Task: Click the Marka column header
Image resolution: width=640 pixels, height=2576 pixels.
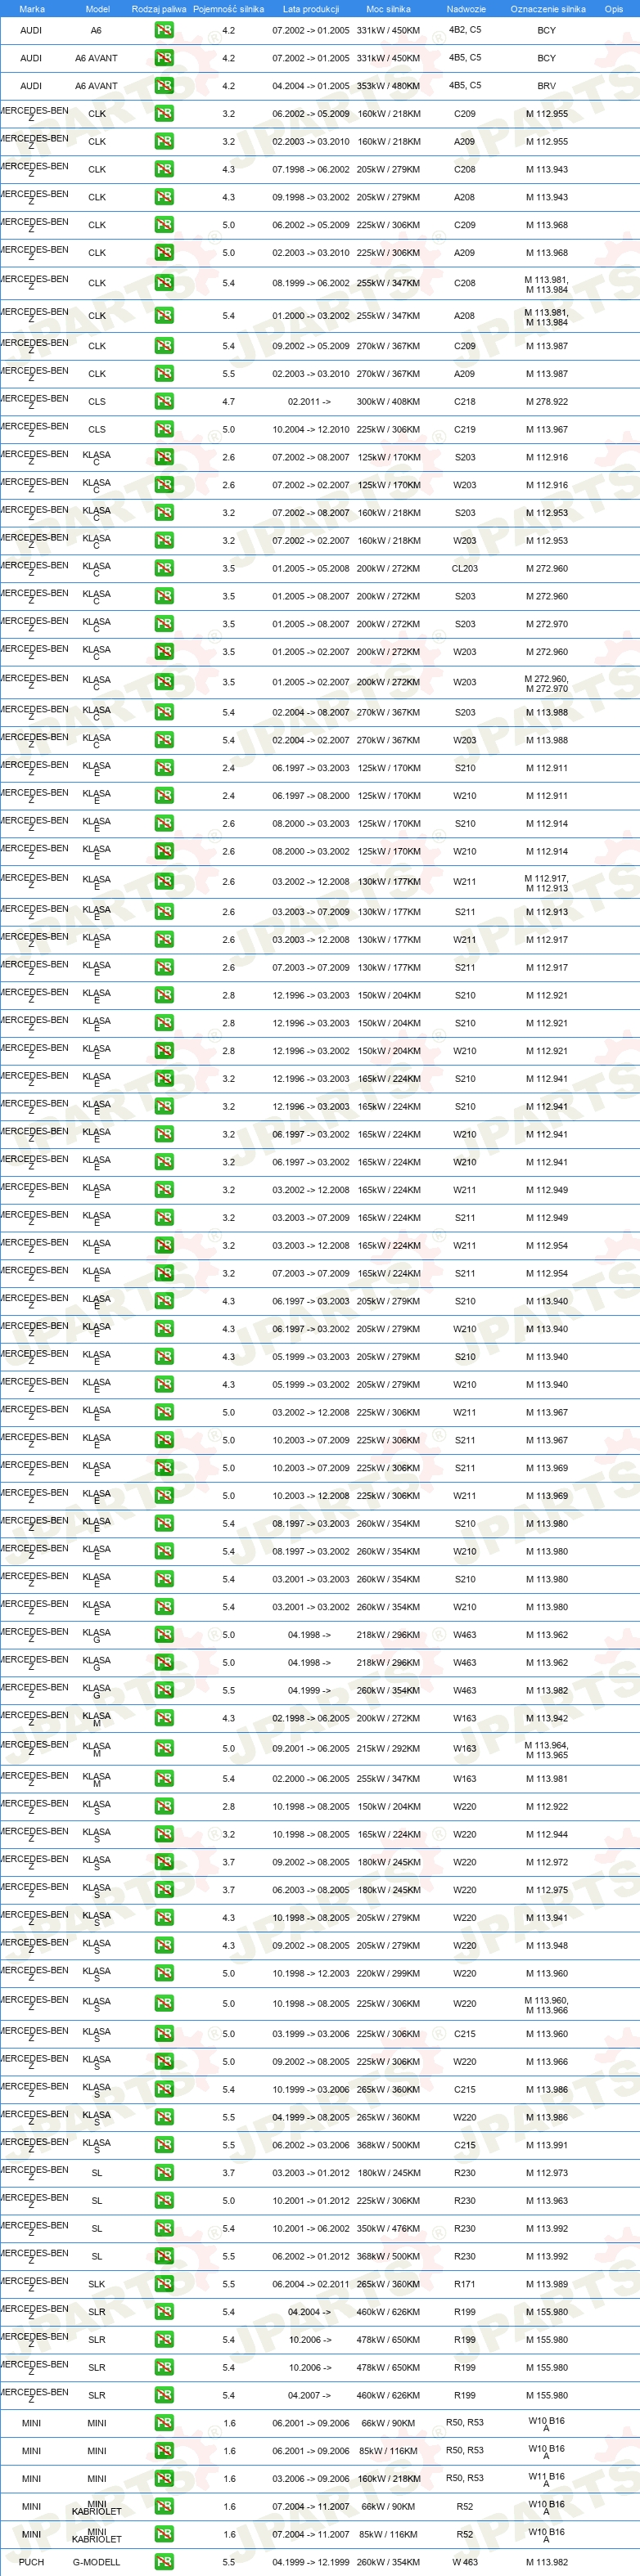Action: (x=32, y=9)
